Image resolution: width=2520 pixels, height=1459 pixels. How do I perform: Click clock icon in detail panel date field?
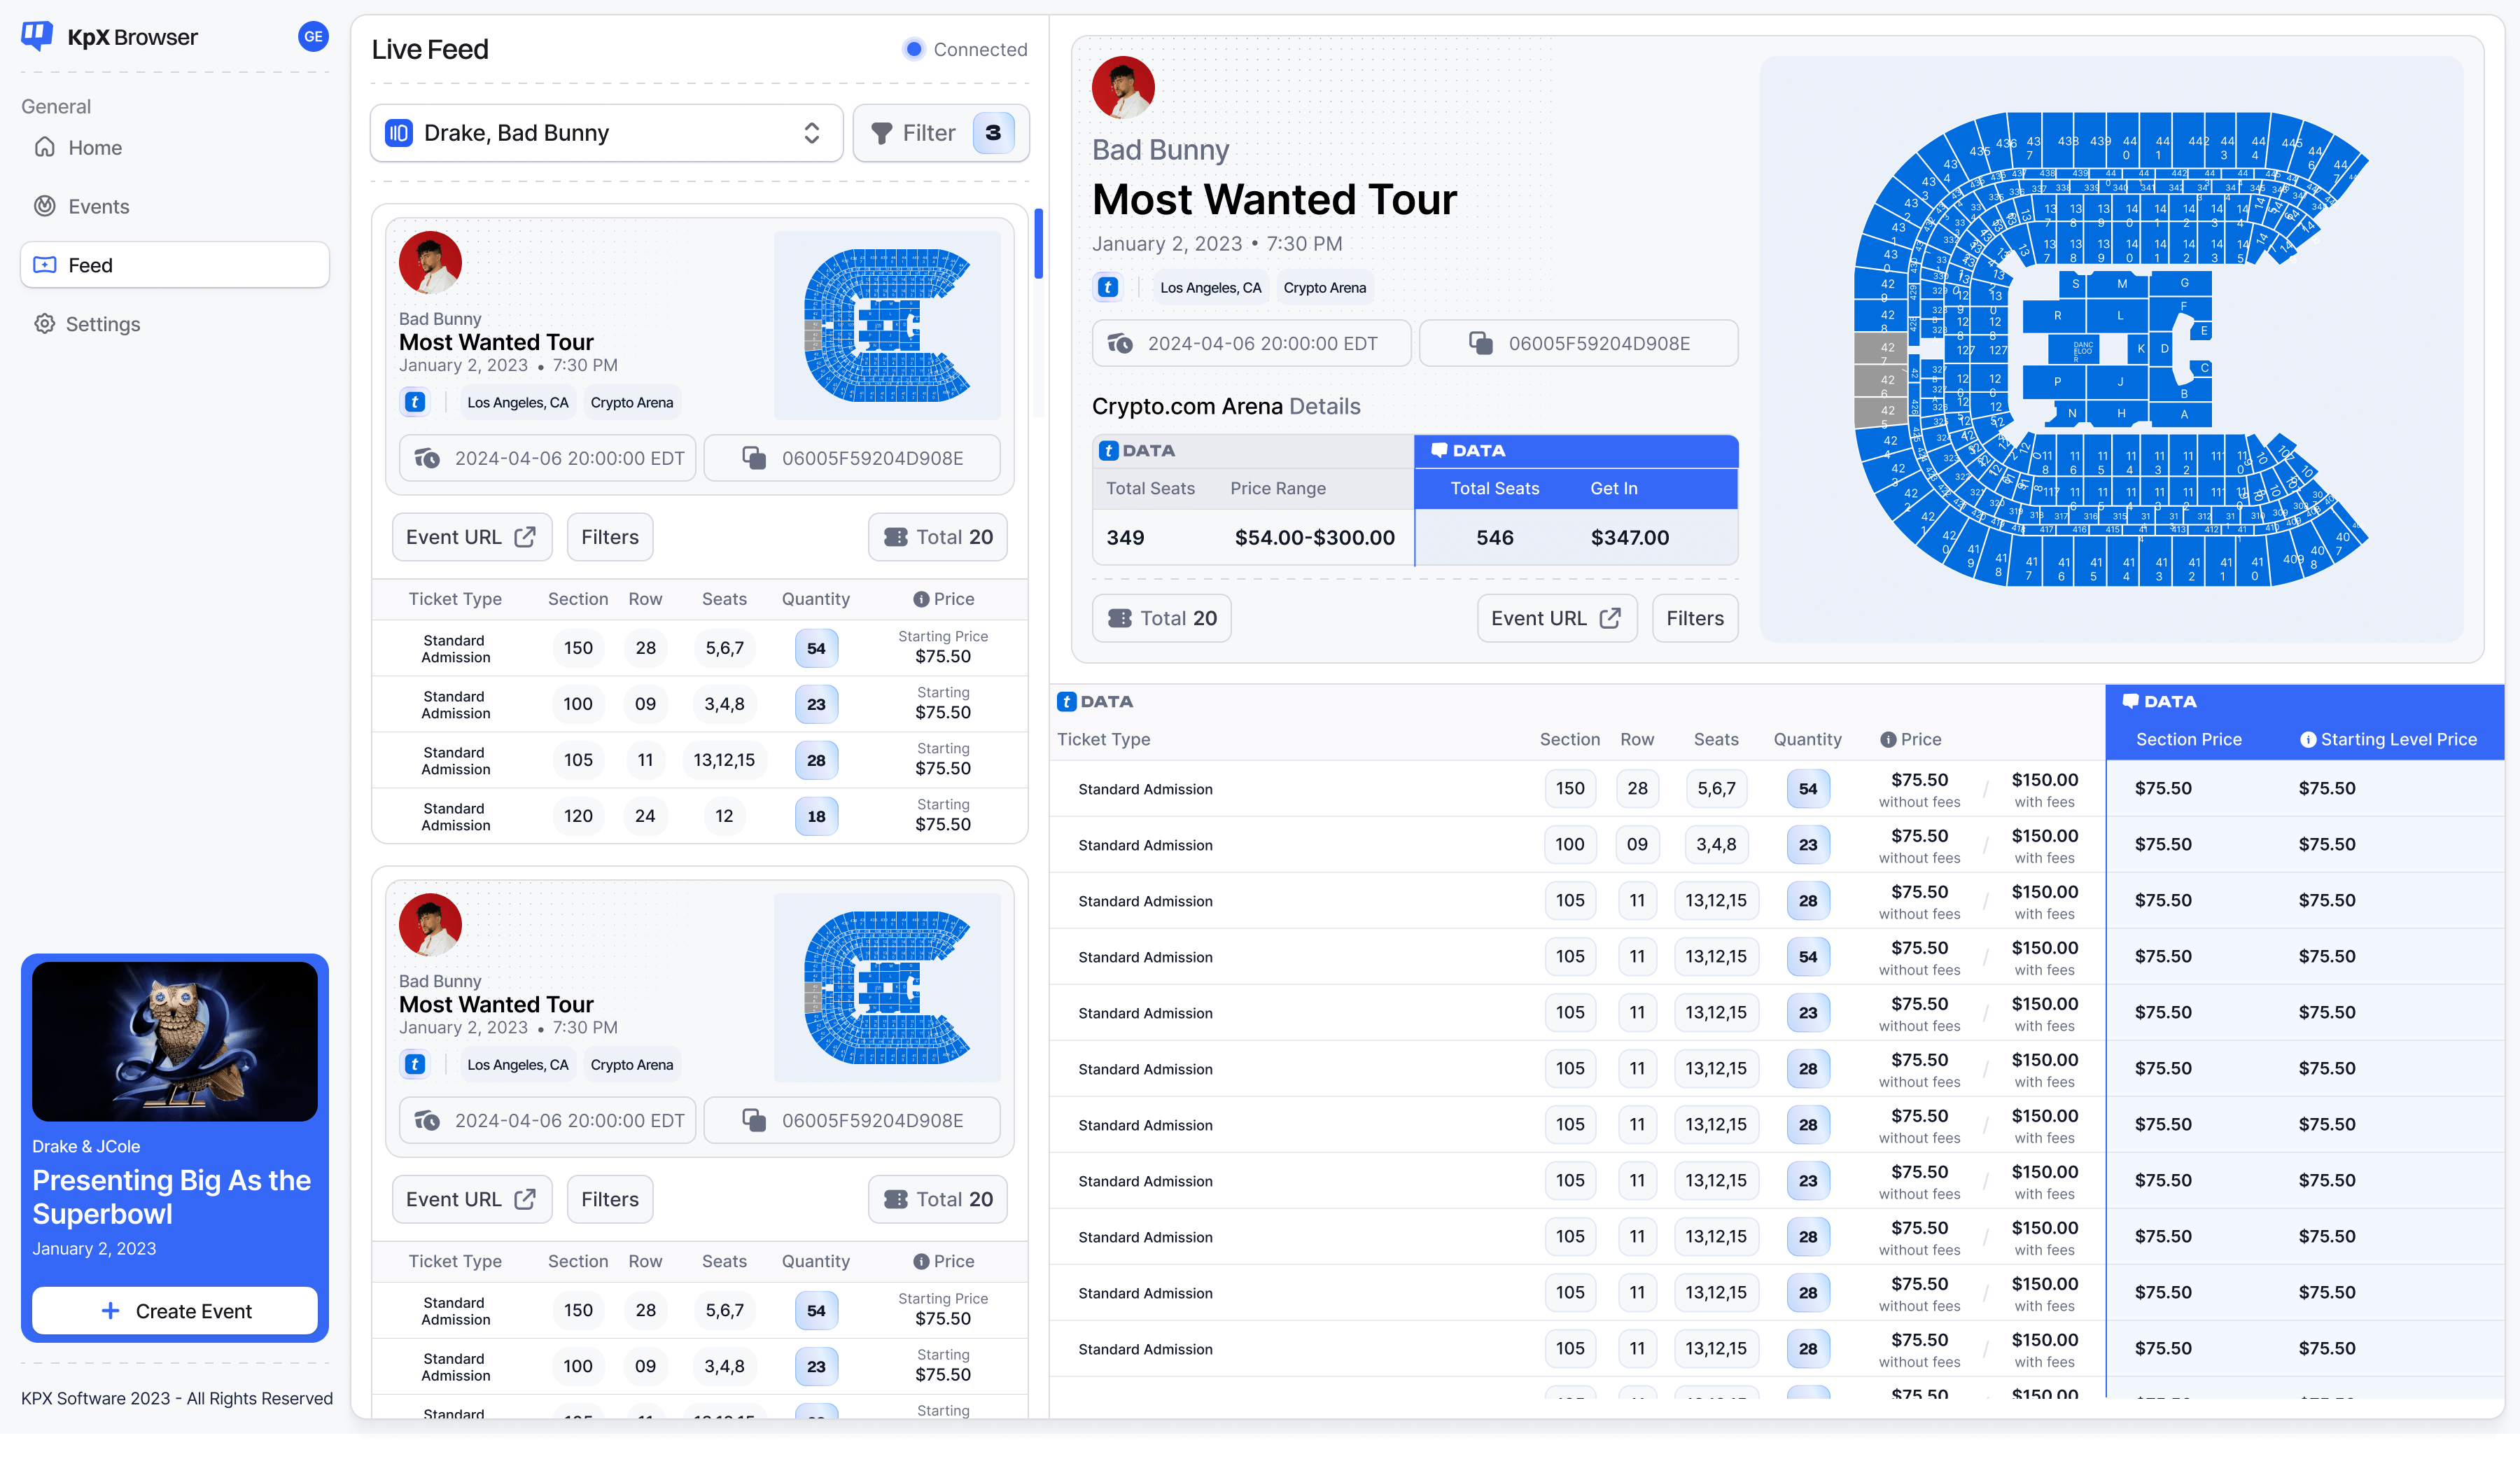[x=1120, y=343]
